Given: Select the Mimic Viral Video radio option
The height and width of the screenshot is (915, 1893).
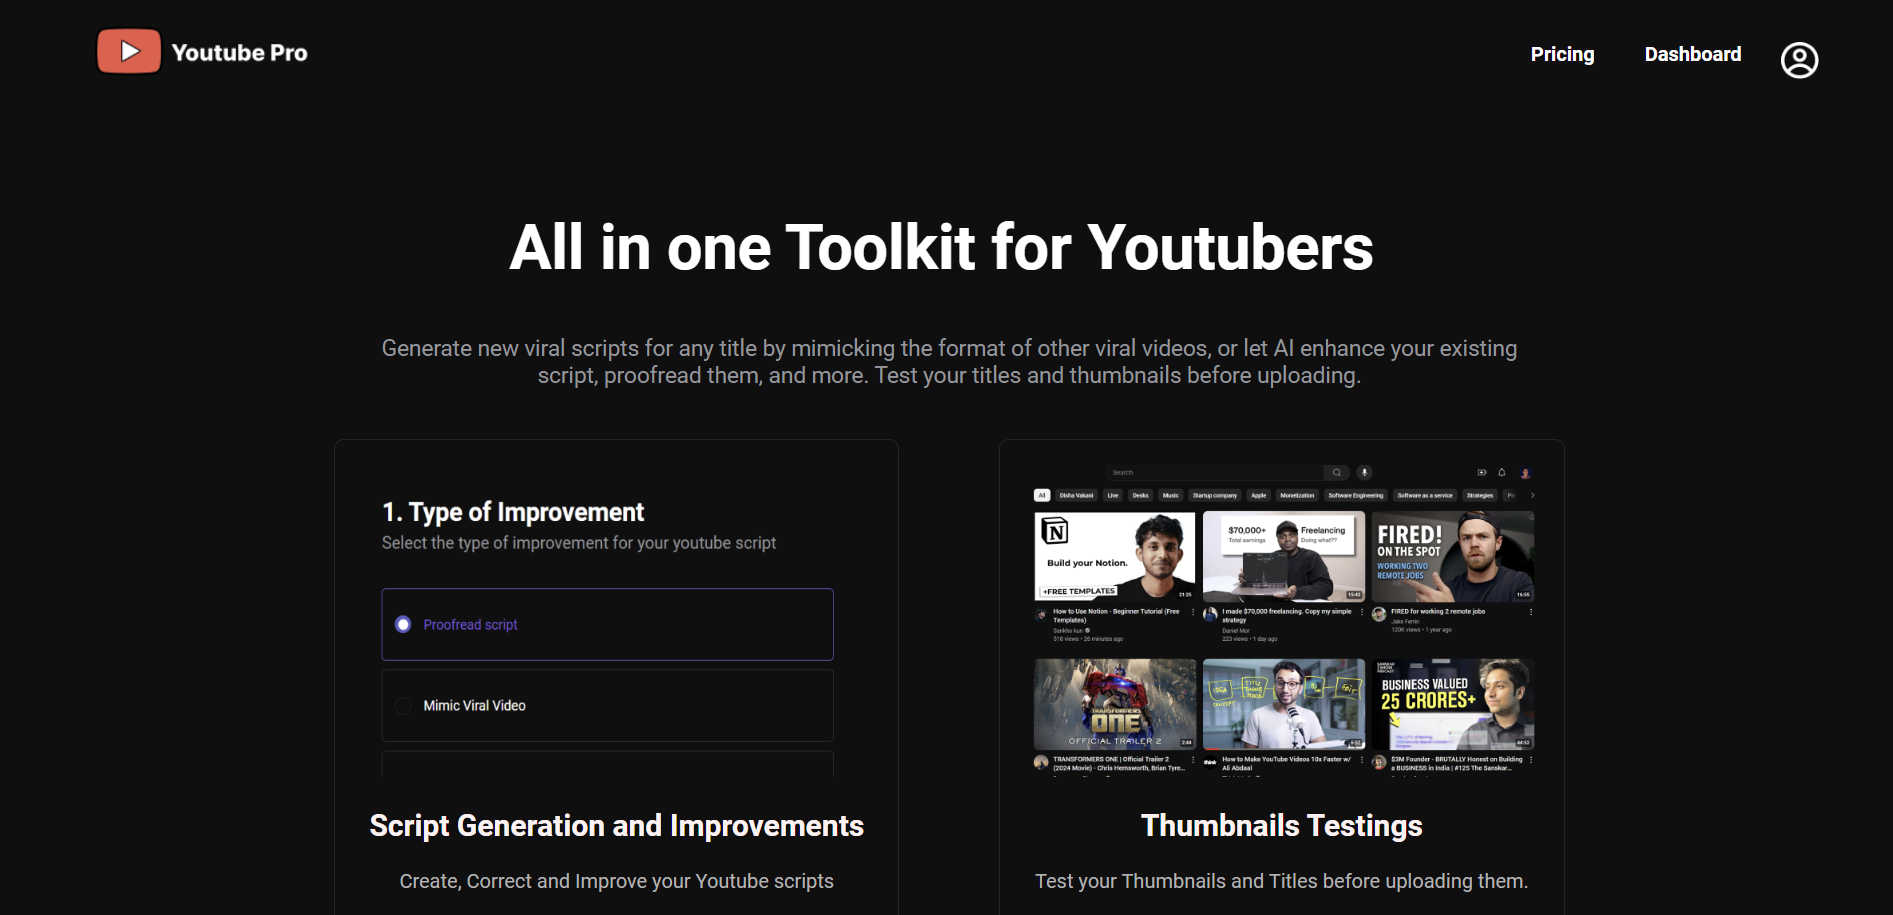Looking at the screenshot, I should click(x=403, y=705).
